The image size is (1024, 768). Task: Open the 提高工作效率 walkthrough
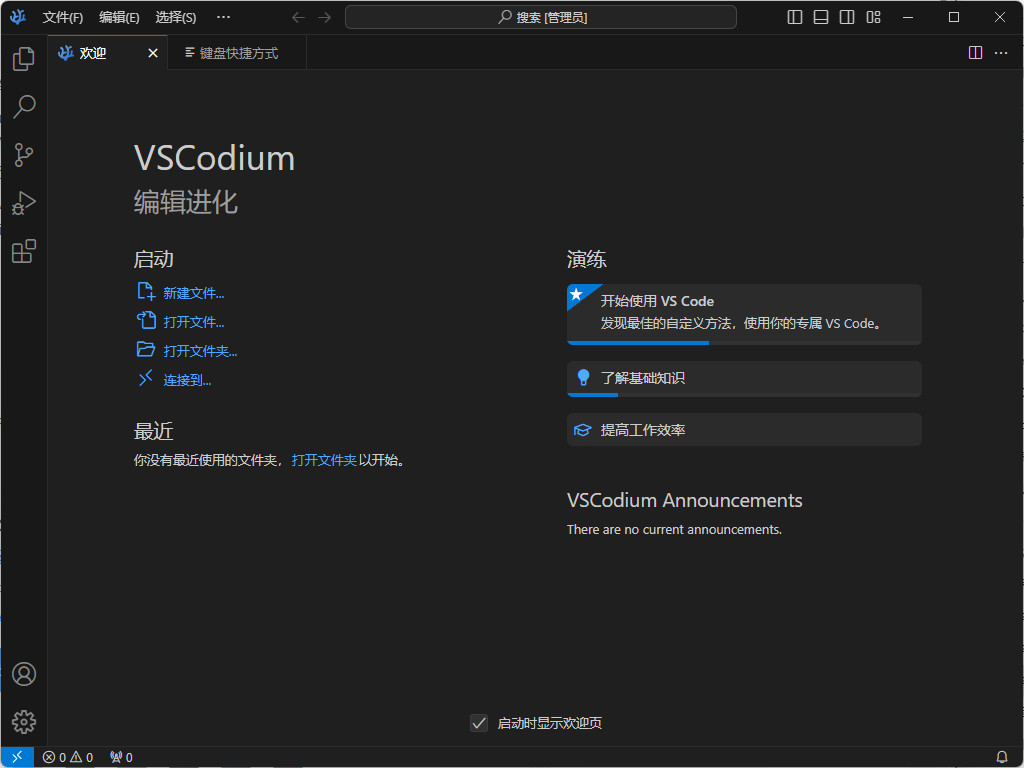pos(744,430)
